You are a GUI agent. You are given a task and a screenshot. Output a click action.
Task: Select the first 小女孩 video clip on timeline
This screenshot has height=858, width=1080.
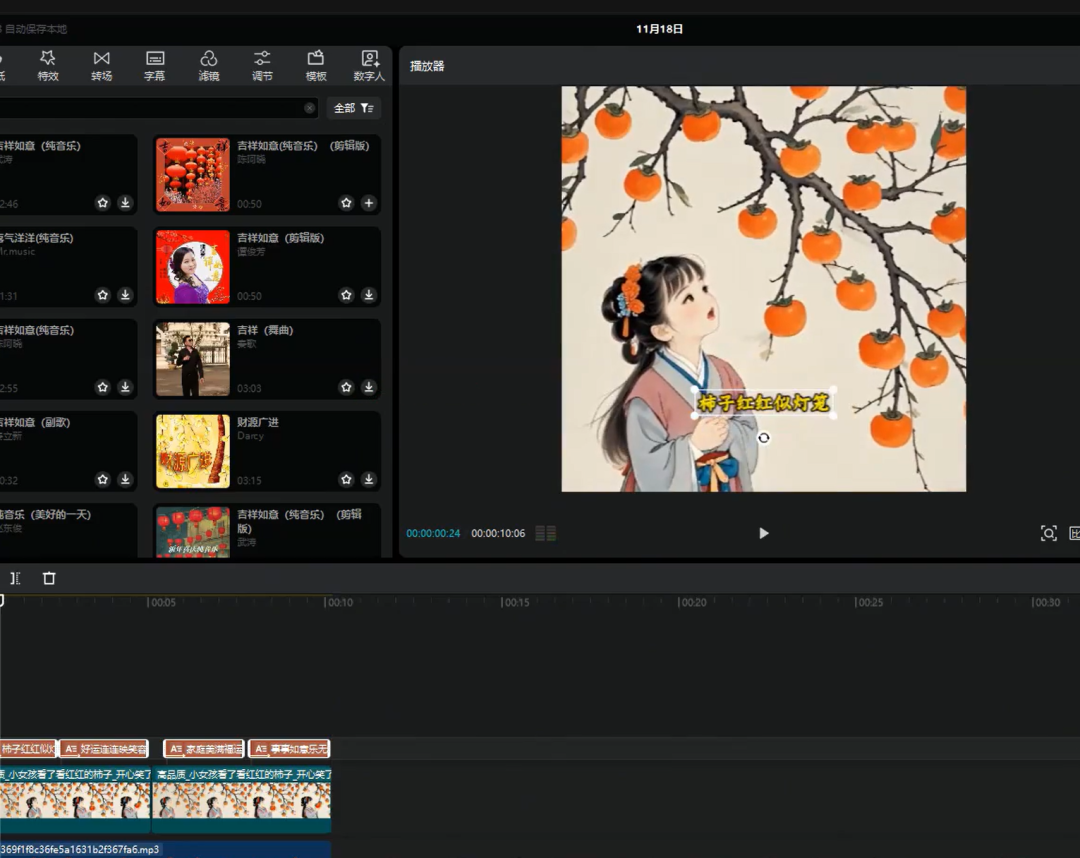pyautogui.click(x=75, y=799)
